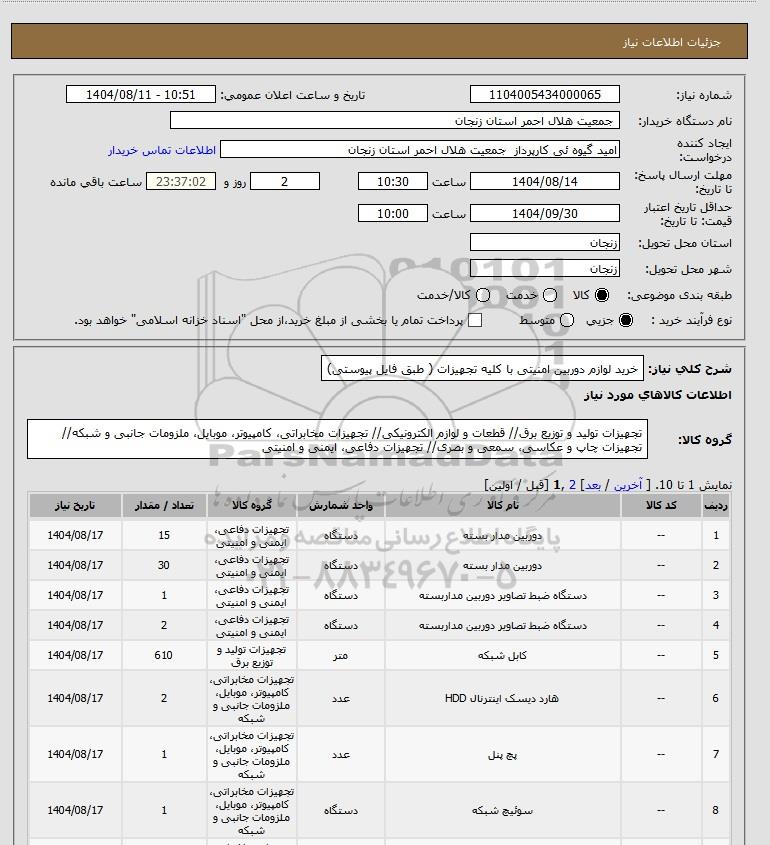Click quantity 15 in row 1
The height and width of the screenshot is (845, 770).
click(x=164, y=535)
